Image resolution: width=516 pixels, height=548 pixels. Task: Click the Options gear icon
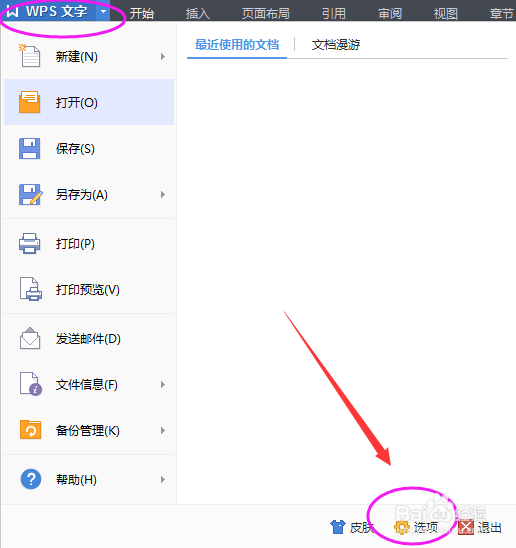click(x=402, y=527)
